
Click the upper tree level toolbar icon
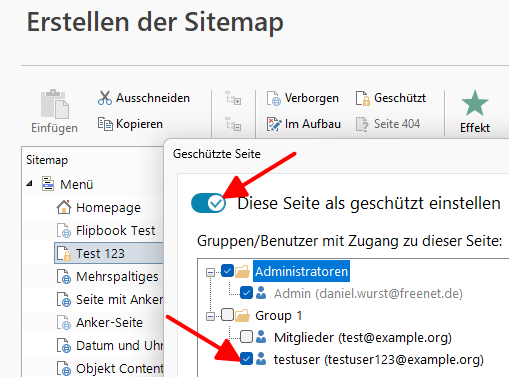[233, 98]
